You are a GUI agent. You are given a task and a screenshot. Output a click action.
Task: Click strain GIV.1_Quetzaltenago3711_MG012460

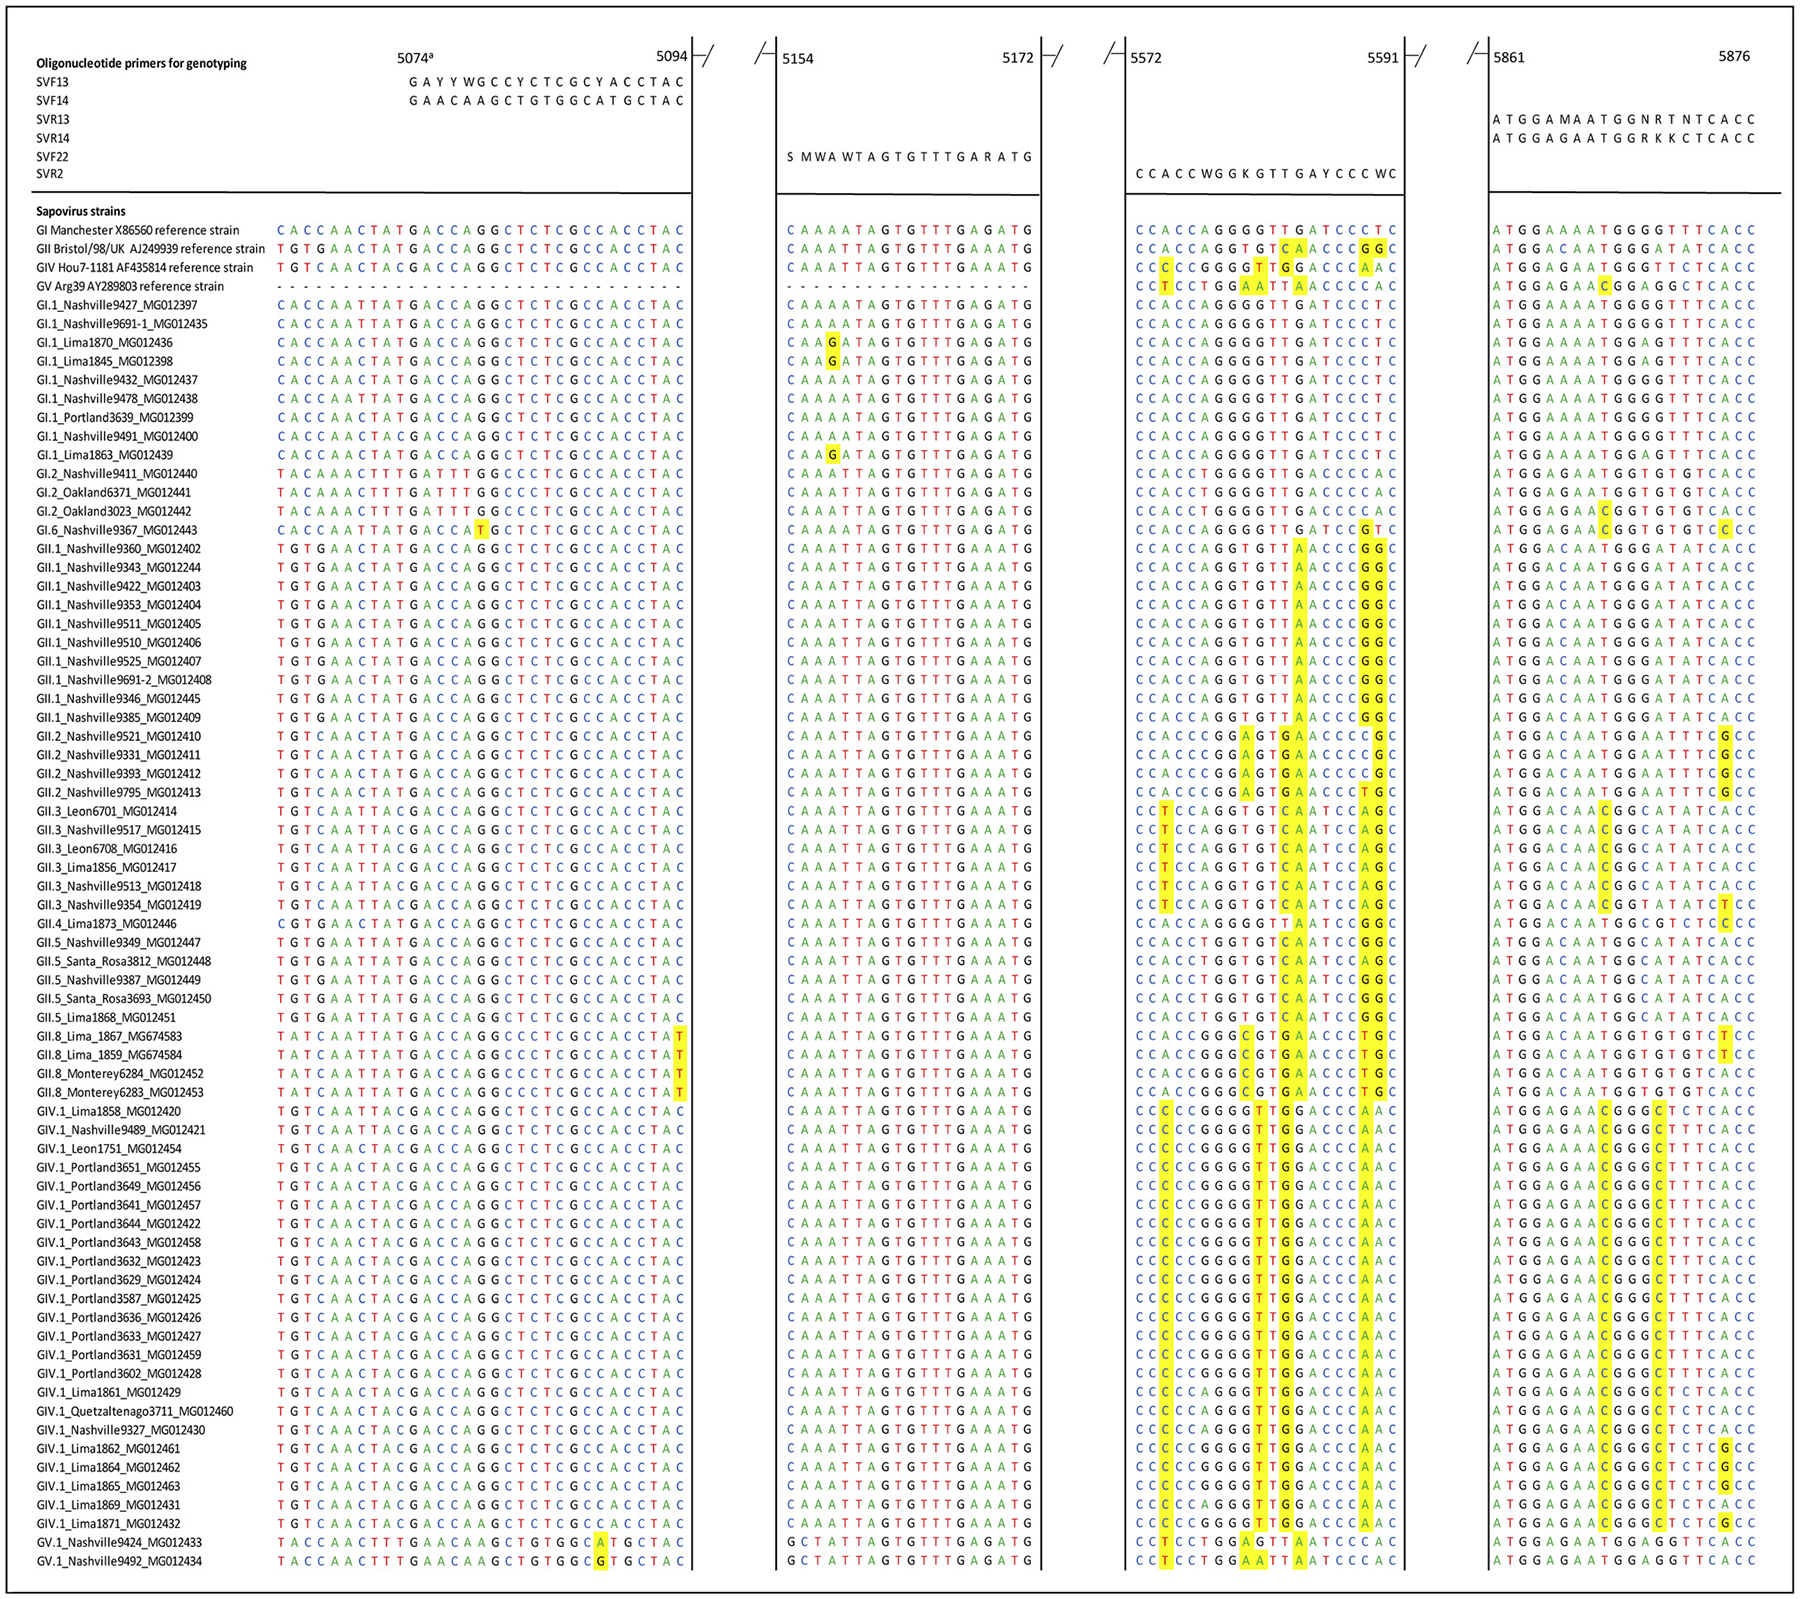pos(135,1412)
